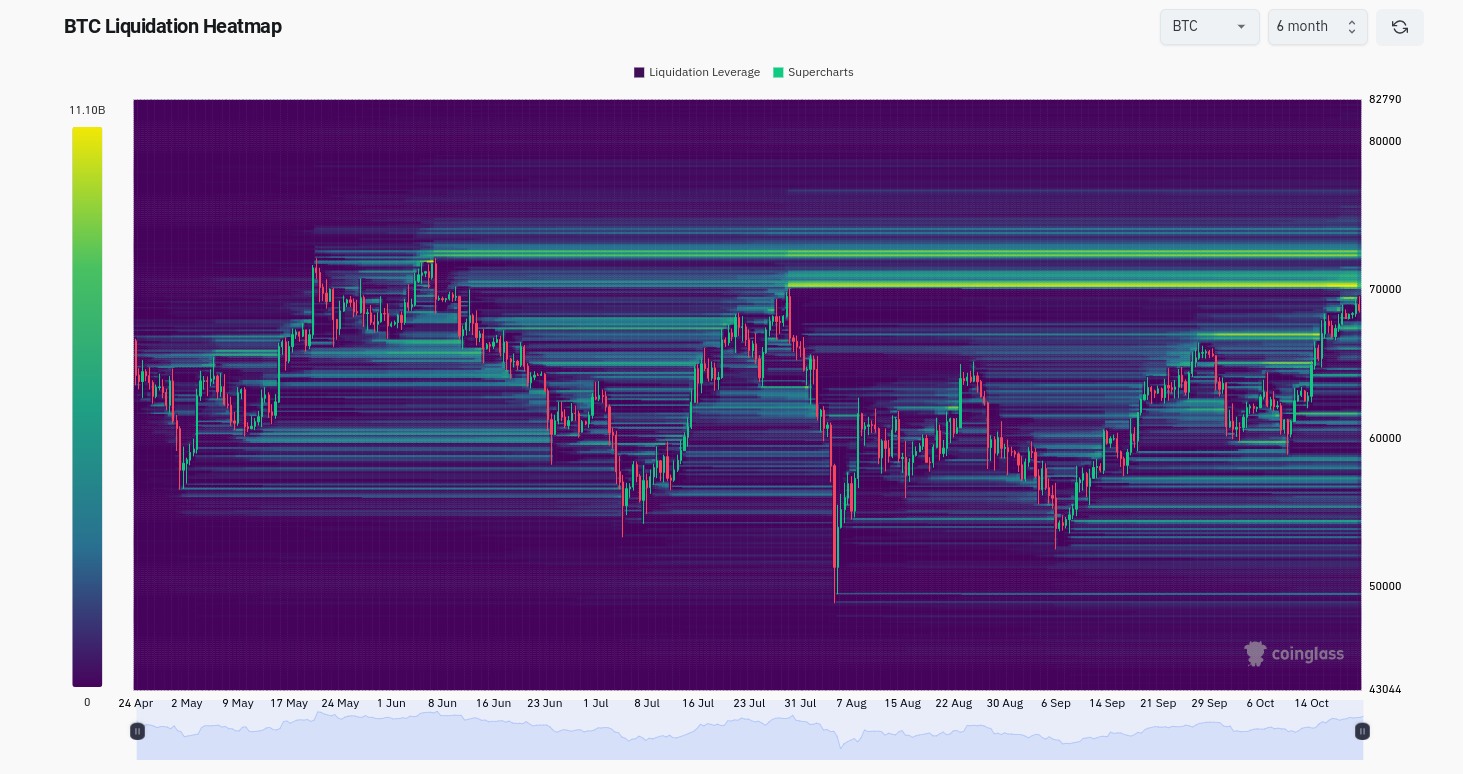Click the coinglass watermark logo

pos(1294,654)
